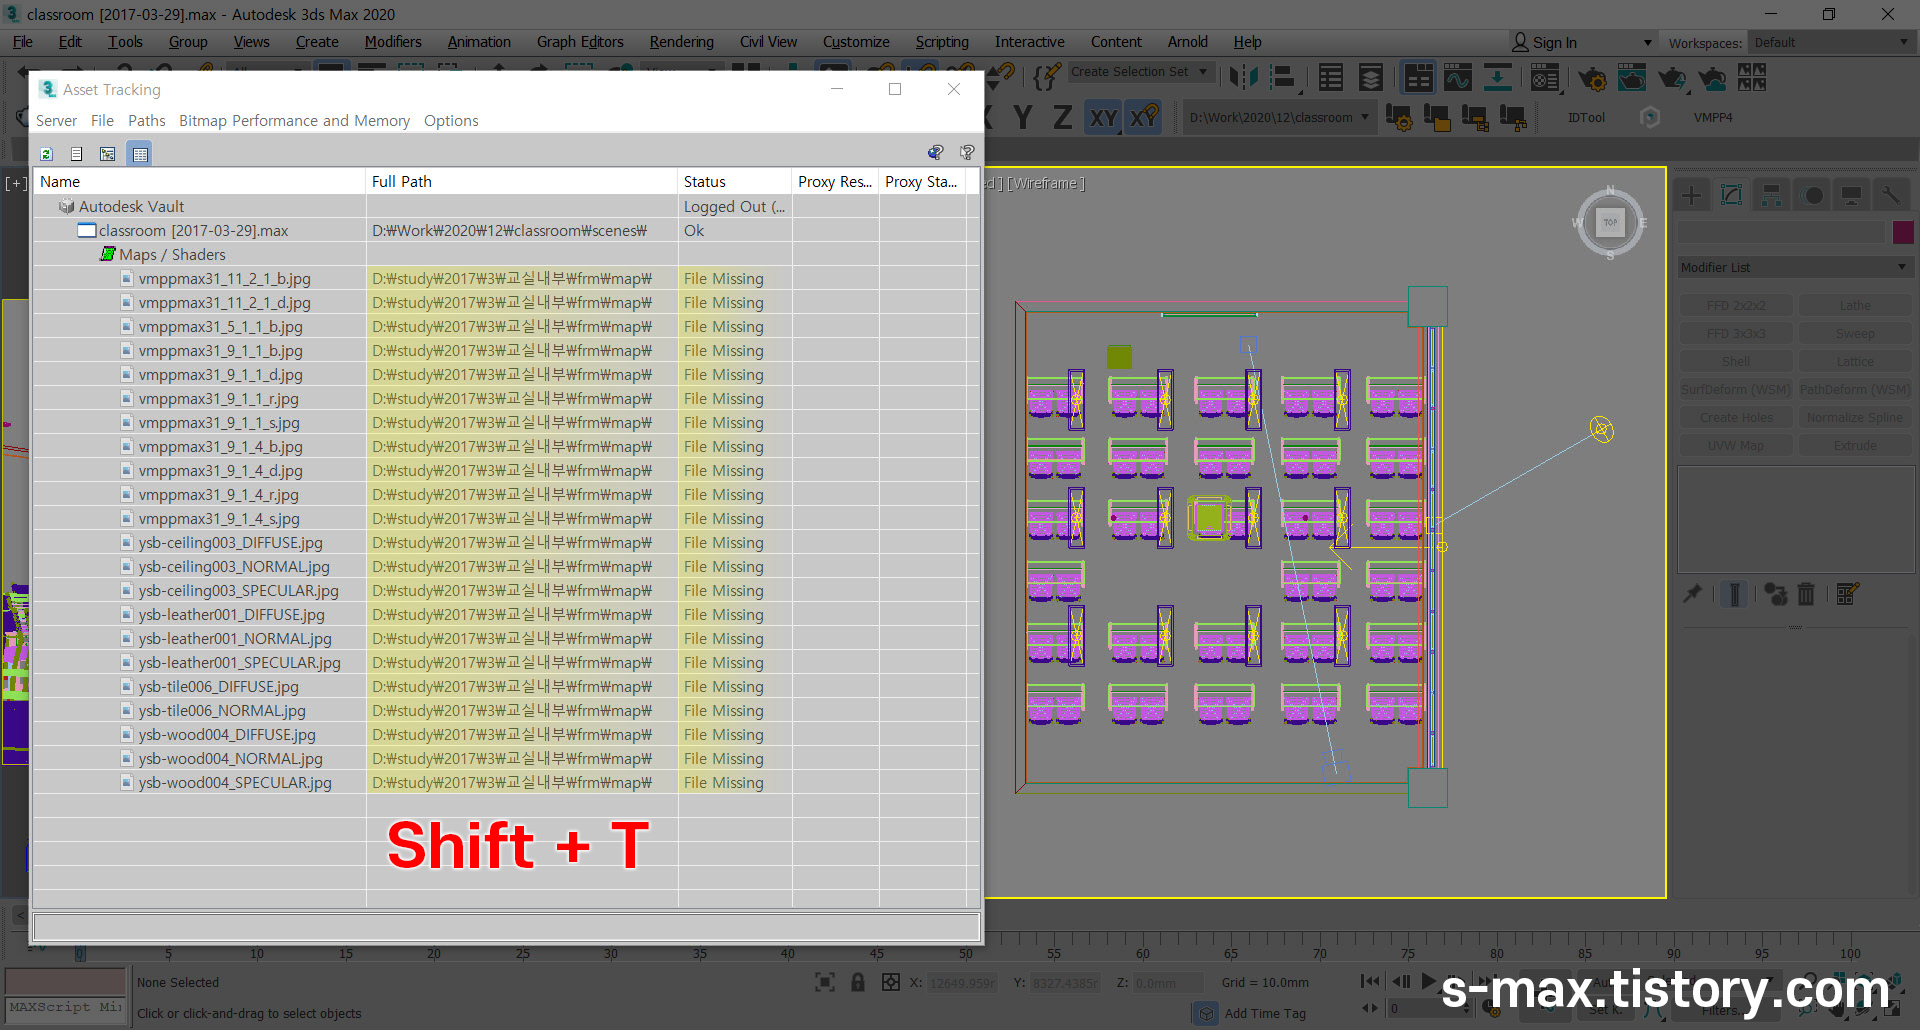Open project path D:\Work\2020\12\classroom dropdown
The image size is (1920, 1030).
coord(1278,117)
